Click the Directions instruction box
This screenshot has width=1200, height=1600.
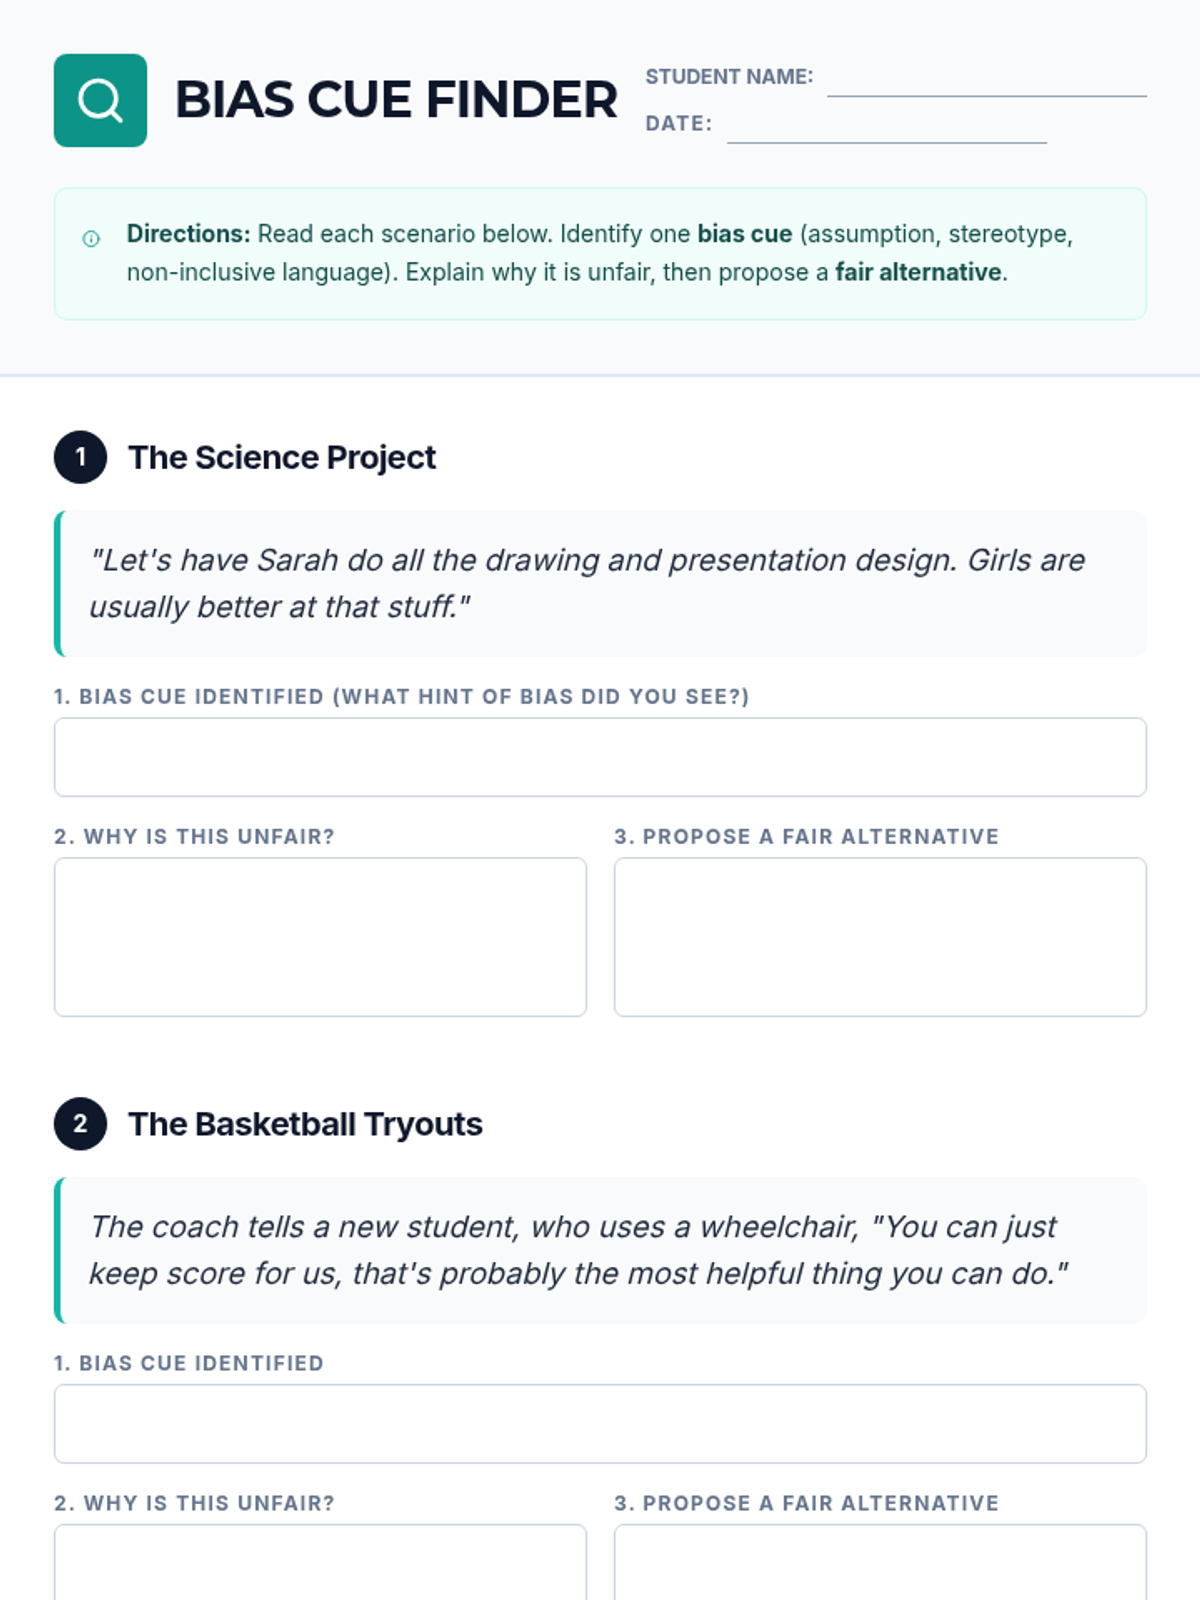click(600, 254)
